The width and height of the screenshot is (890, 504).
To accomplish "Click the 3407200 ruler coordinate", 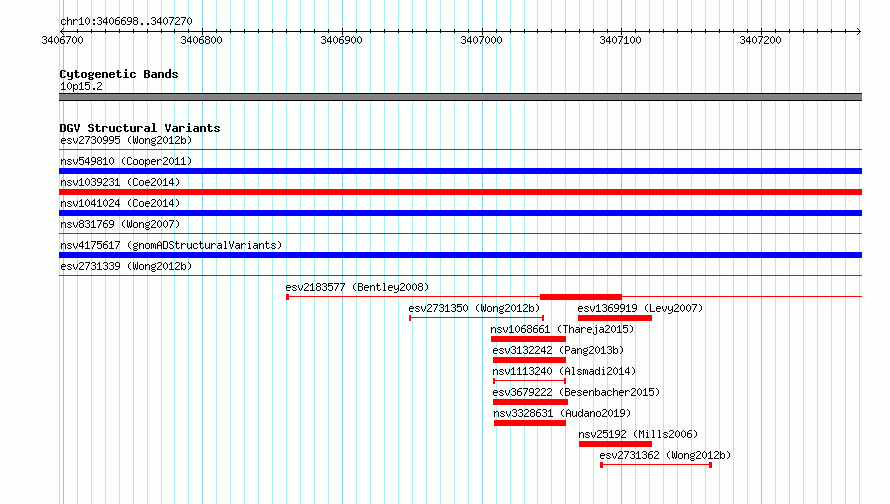I will click(x=760, y=40).
